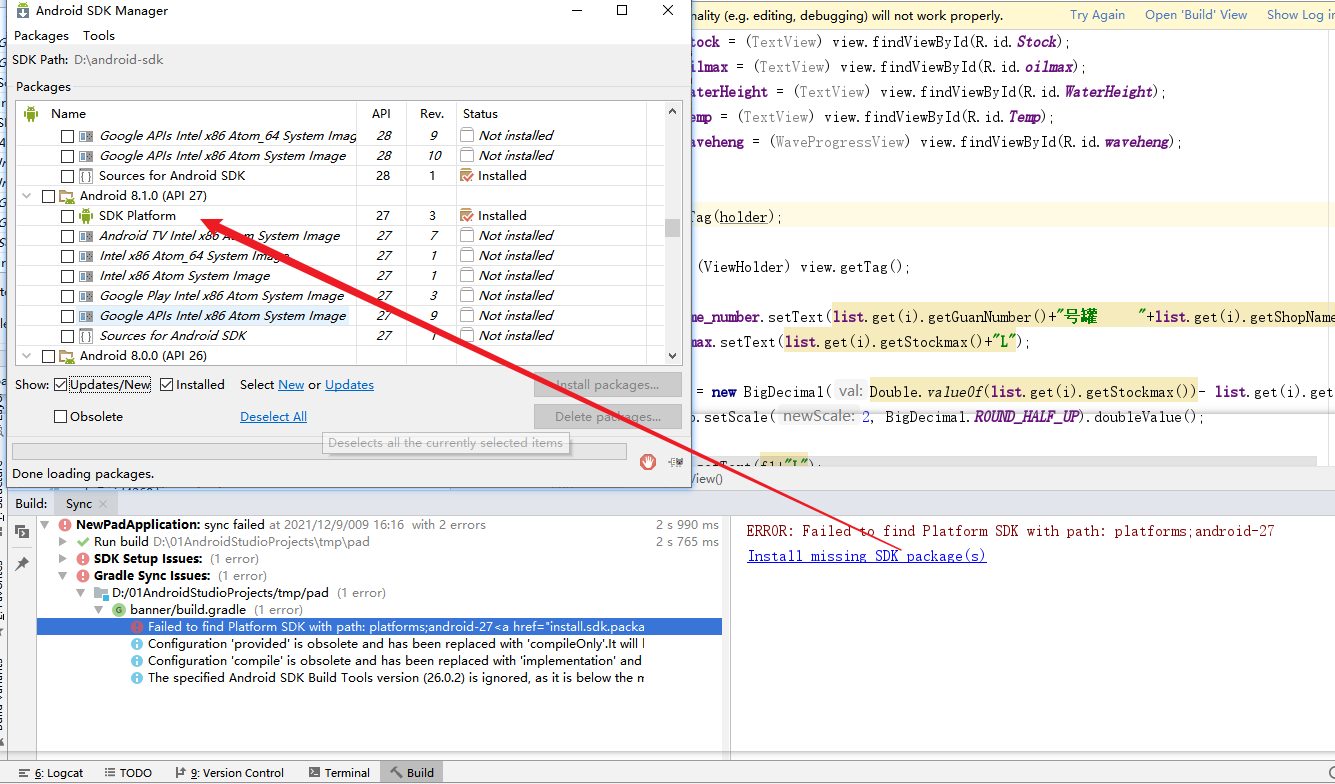Click the Pin Tab pushpin icon

point(22,564)
